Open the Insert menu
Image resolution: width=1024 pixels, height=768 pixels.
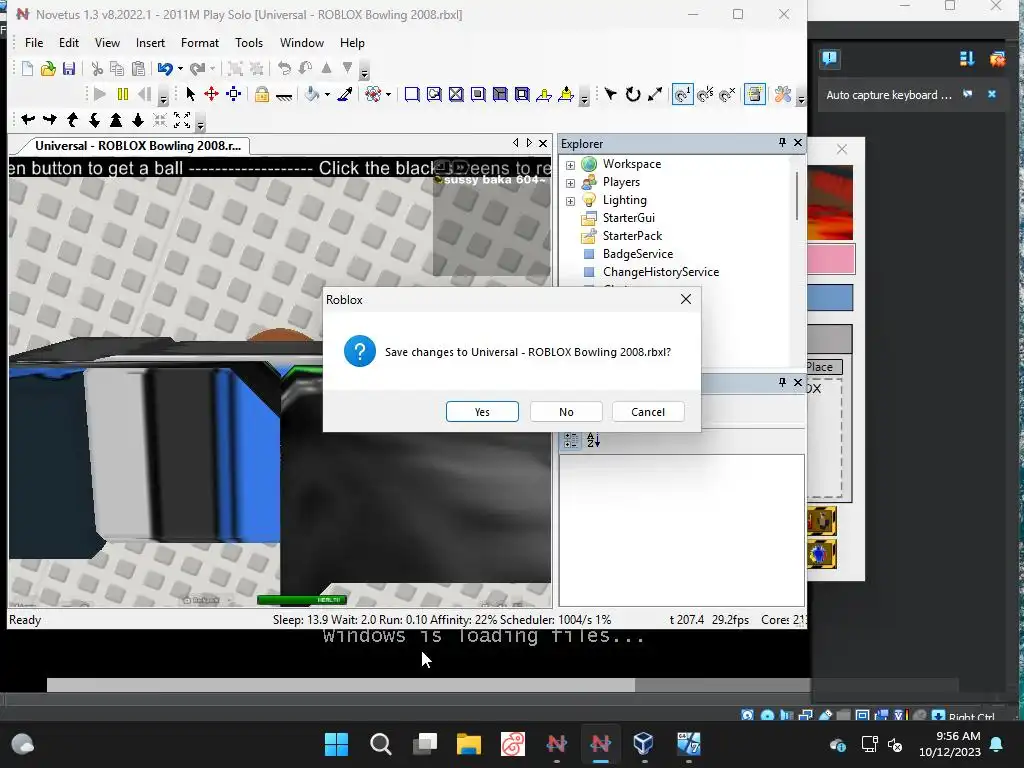point(150,42)
